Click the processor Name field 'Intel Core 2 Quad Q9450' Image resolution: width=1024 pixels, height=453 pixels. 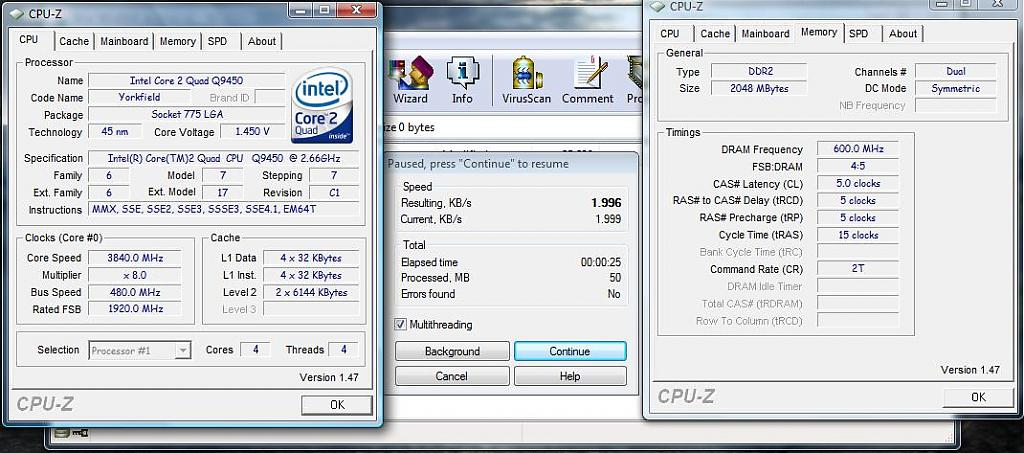pyautogui.click(x=187, y=81)
